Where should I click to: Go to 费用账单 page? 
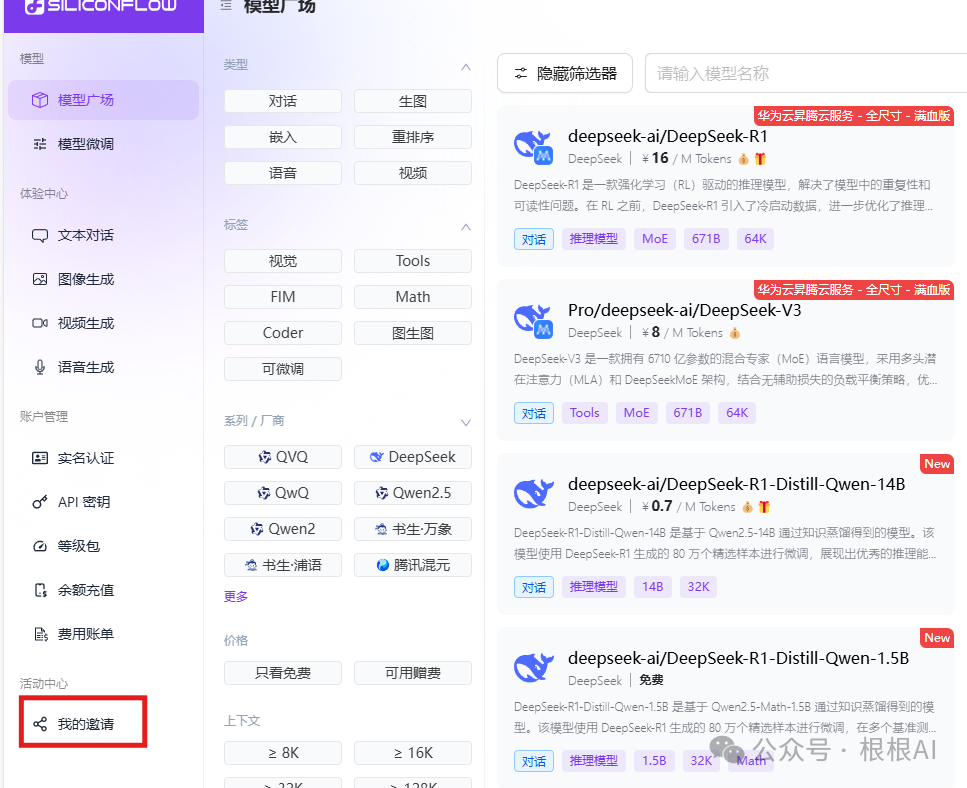103,634
